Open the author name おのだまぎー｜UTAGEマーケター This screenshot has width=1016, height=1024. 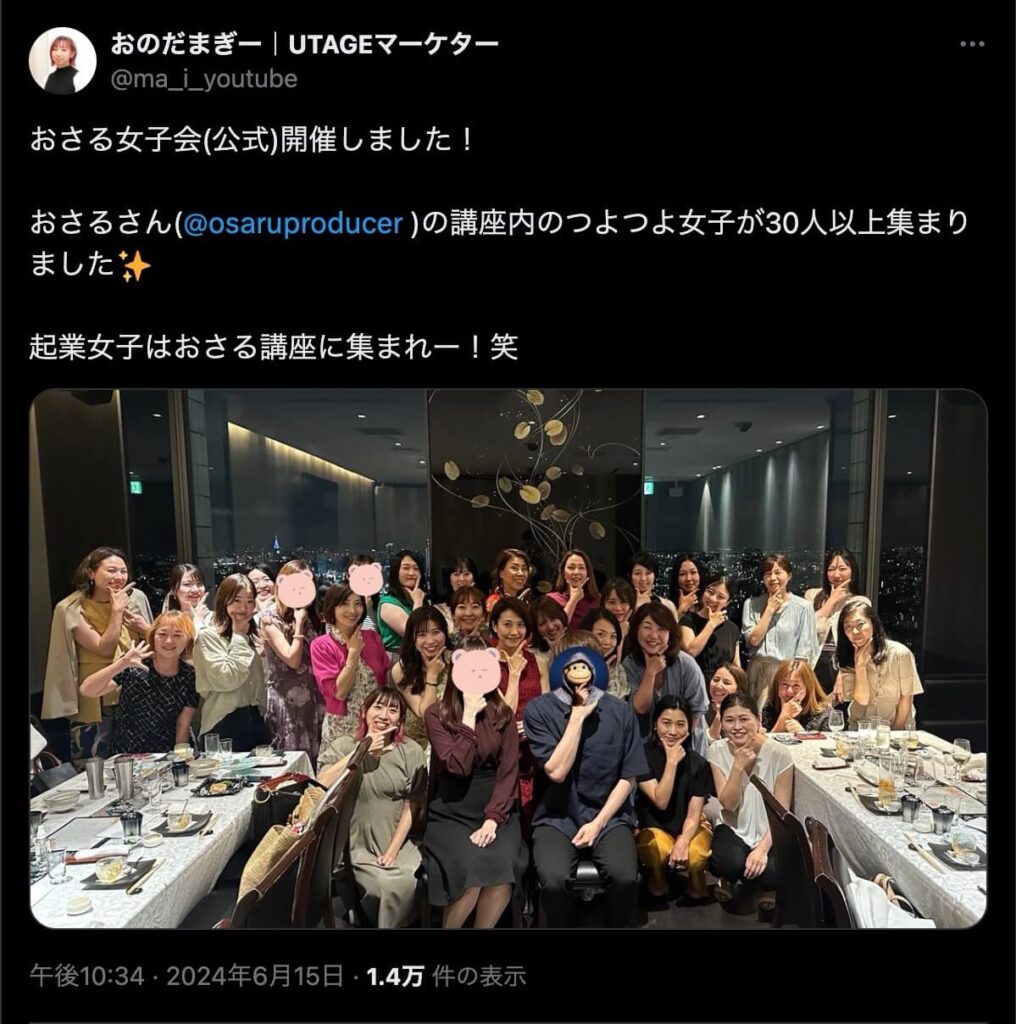coord(304,44)
